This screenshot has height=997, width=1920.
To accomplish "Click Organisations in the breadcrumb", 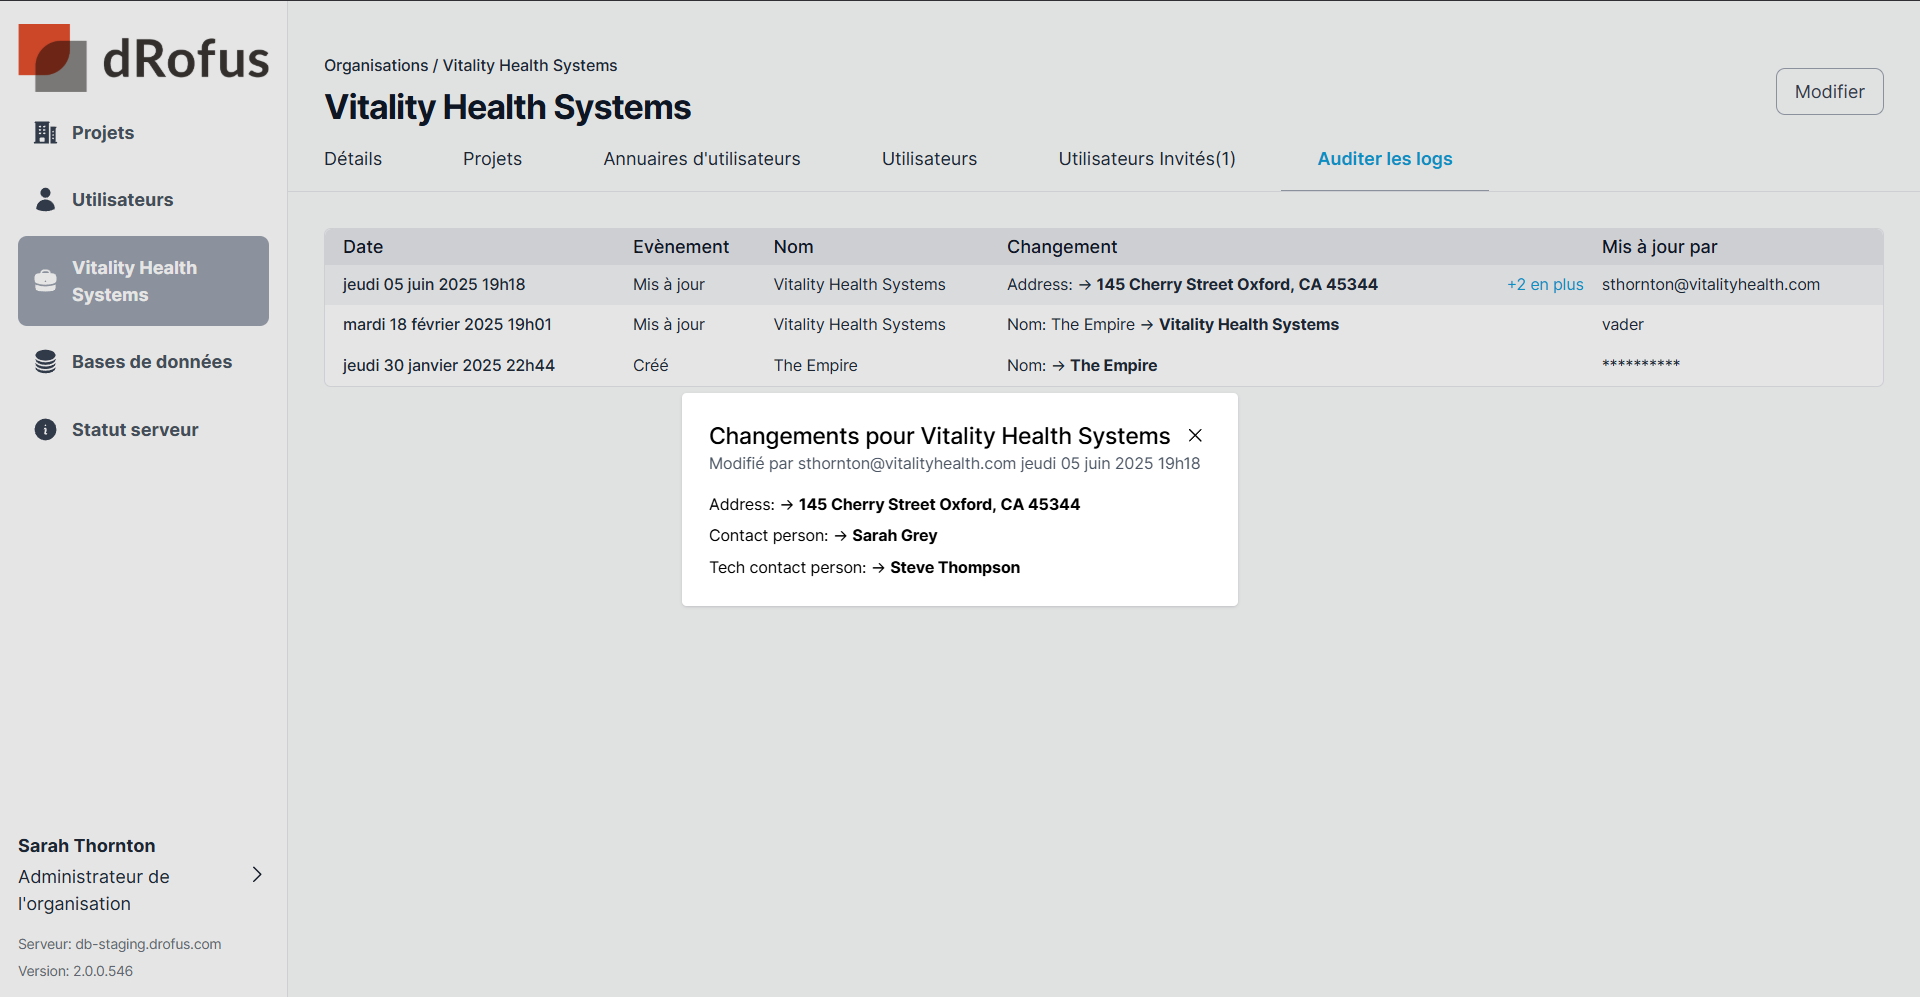I will point(376,66).
